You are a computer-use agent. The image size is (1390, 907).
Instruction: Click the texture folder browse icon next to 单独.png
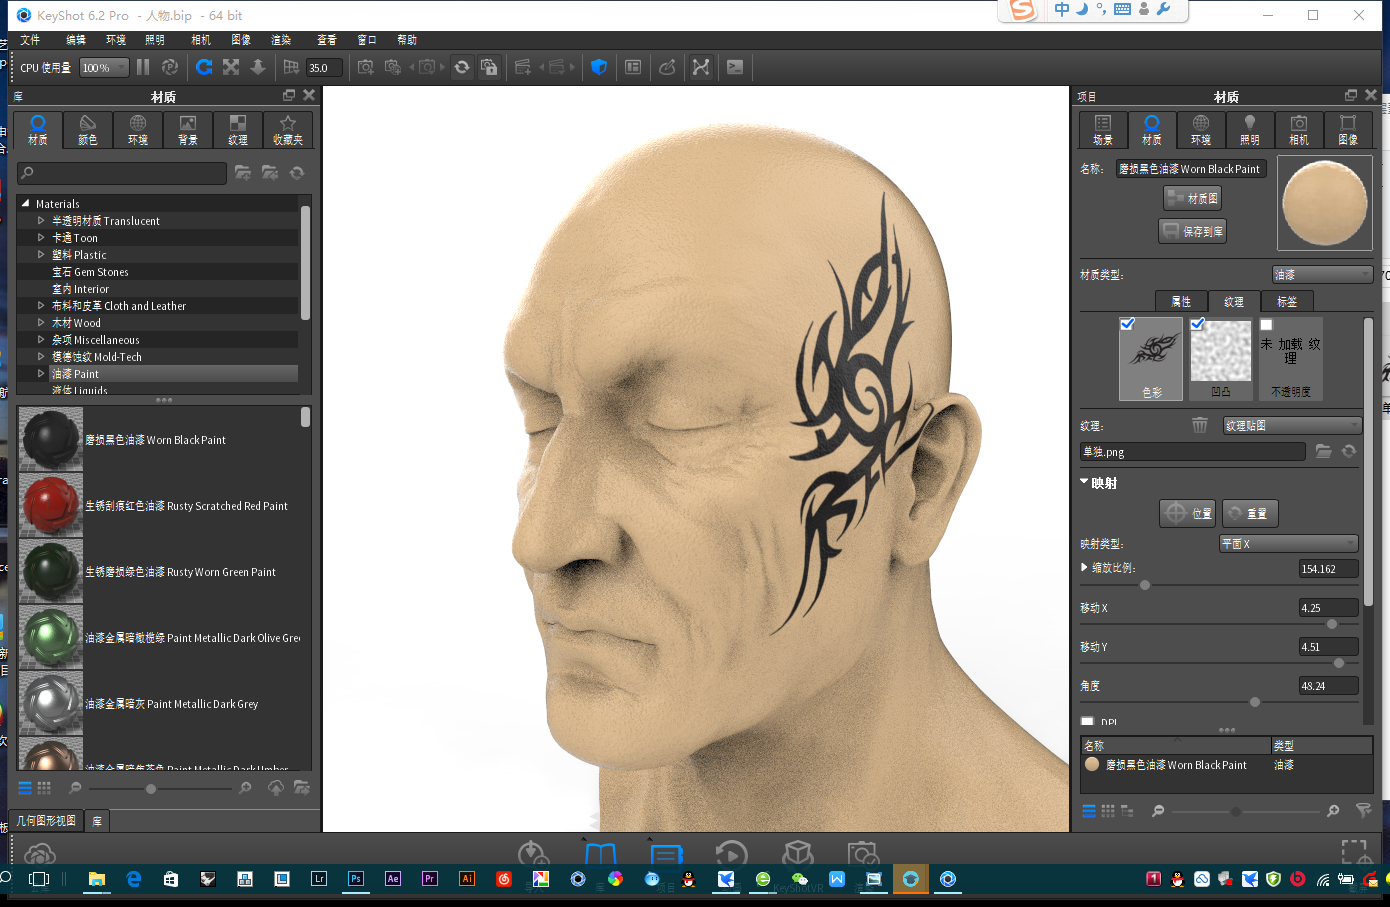click(1323, 451)
